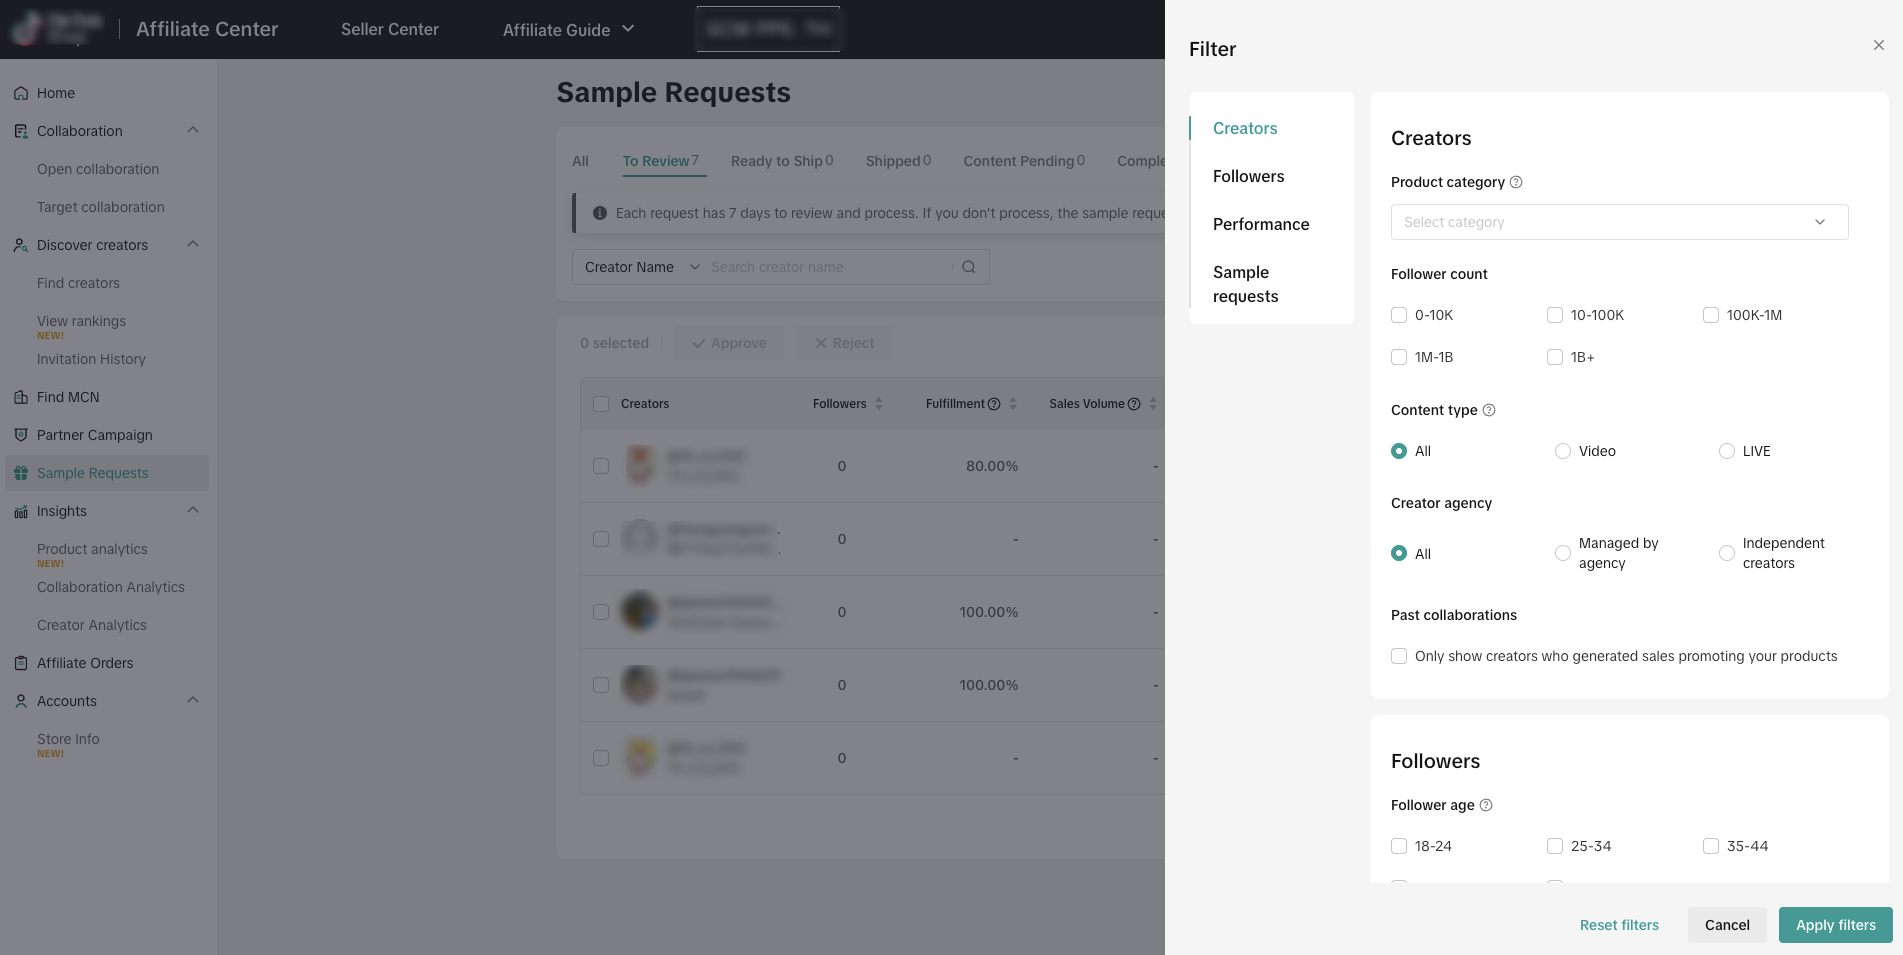Viewport: 1903px width, 955px height.
Task: Click the Apply filters button
Action: click(1835, 925)
